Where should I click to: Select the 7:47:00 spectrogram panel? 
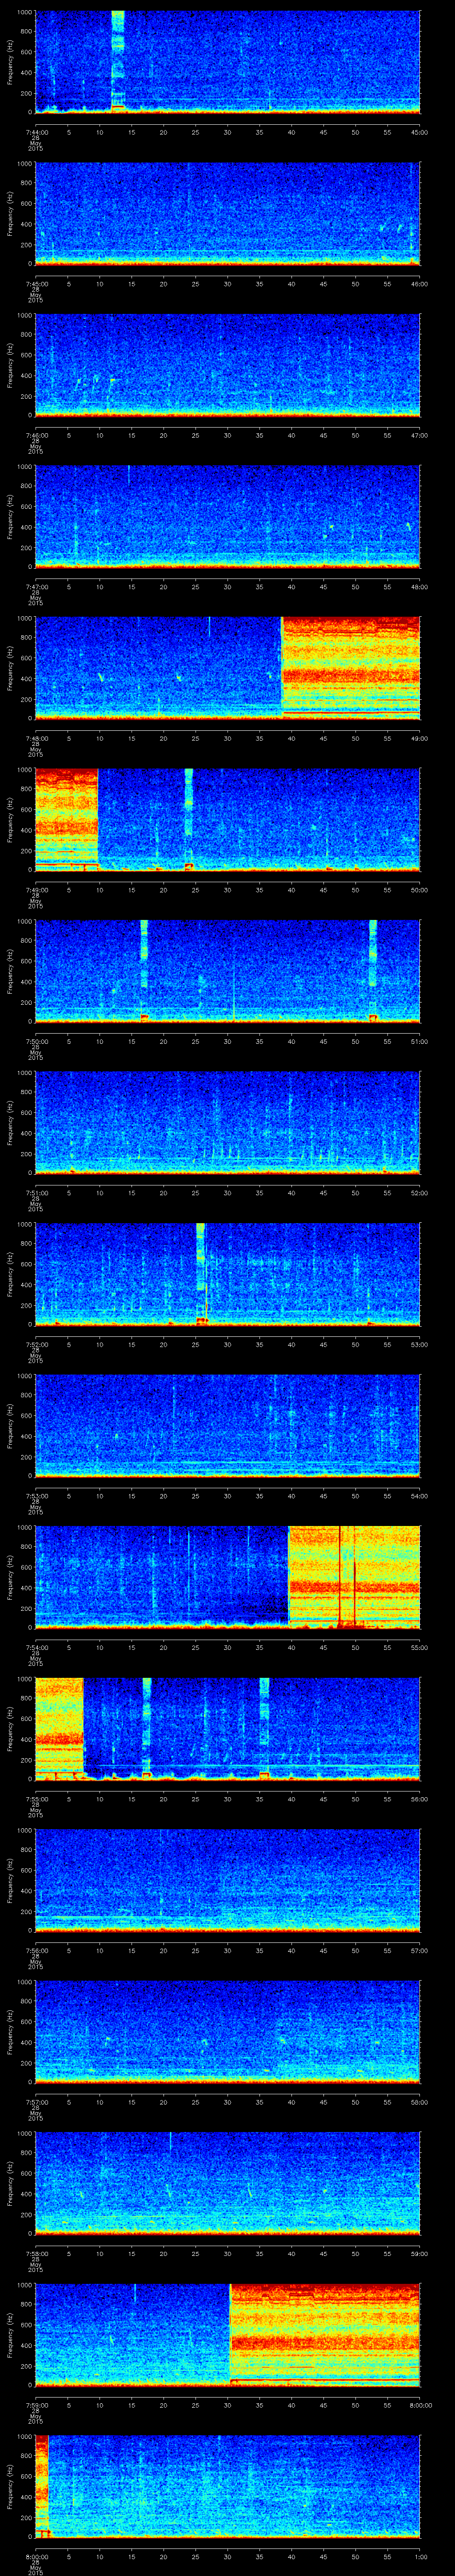pyautogui.click(x=227, y=516)
